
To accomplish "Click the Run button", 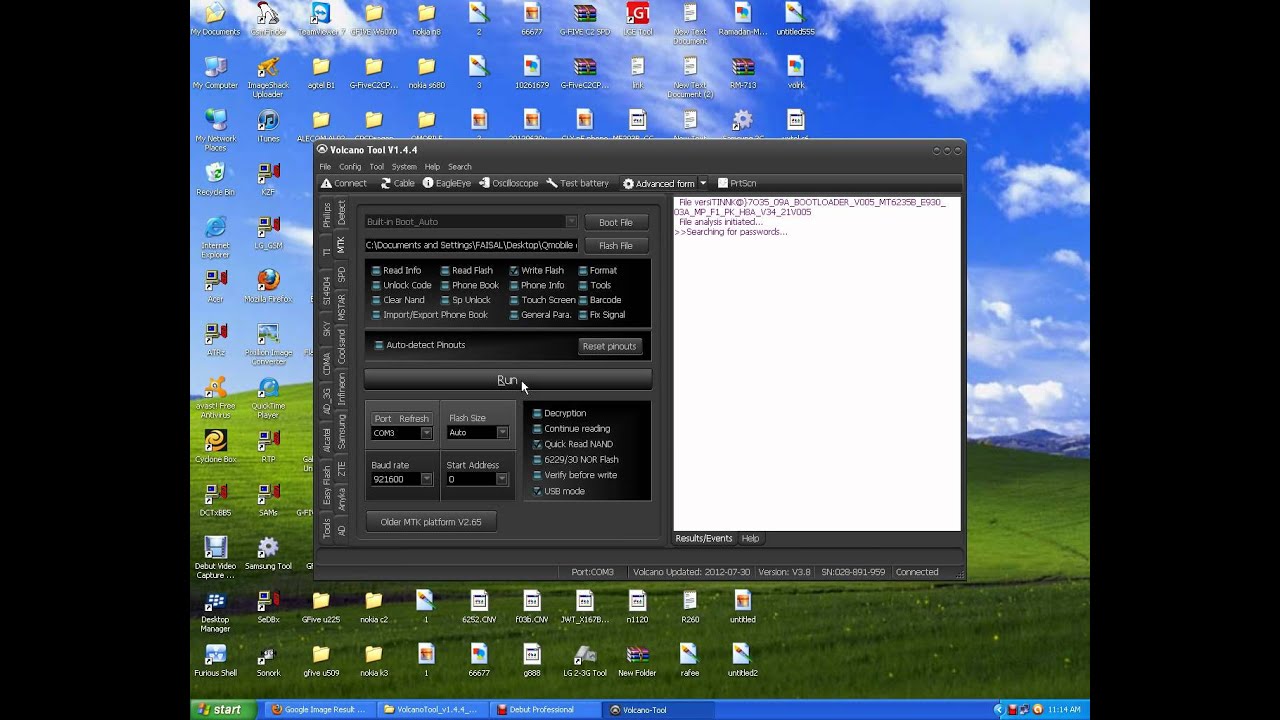I will [x=508, y=380].
